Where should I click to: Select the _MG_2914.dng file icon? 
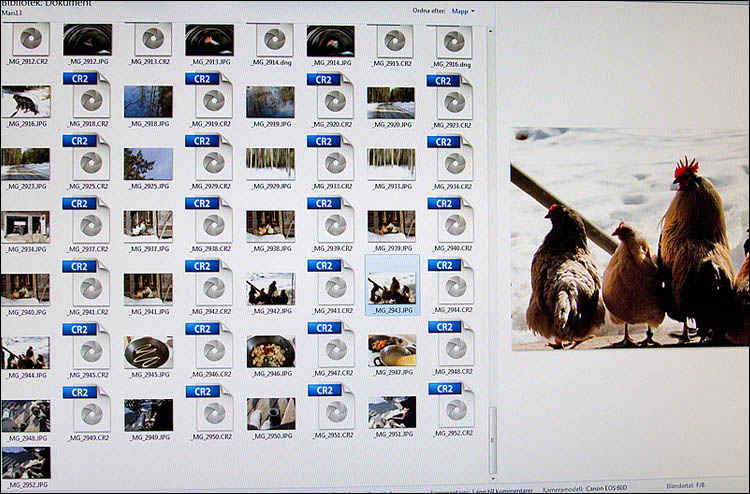pos(275,40)
